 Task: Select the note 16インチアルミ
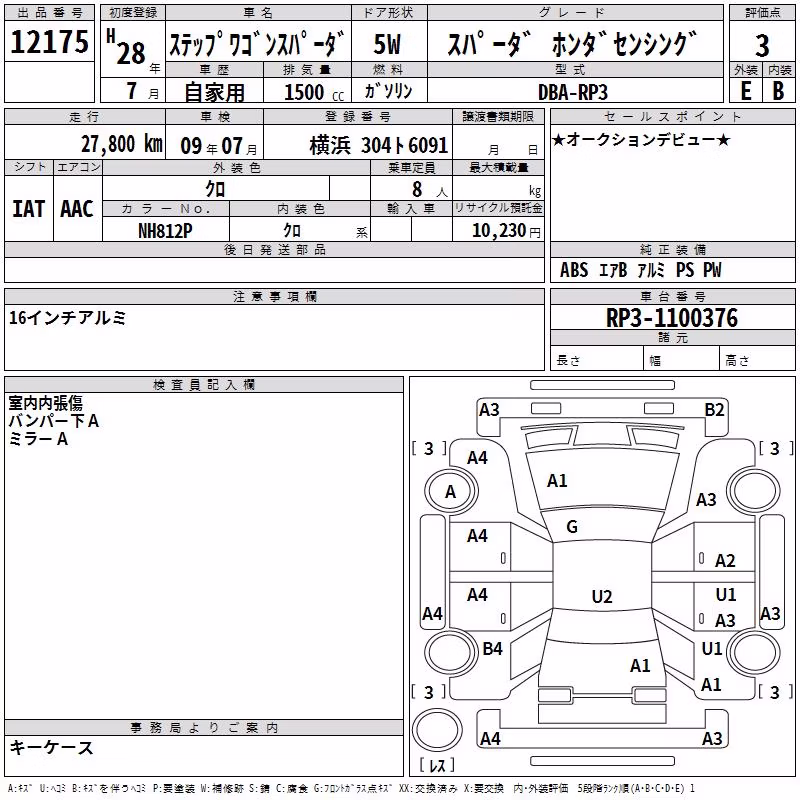(x=67, y=318)
